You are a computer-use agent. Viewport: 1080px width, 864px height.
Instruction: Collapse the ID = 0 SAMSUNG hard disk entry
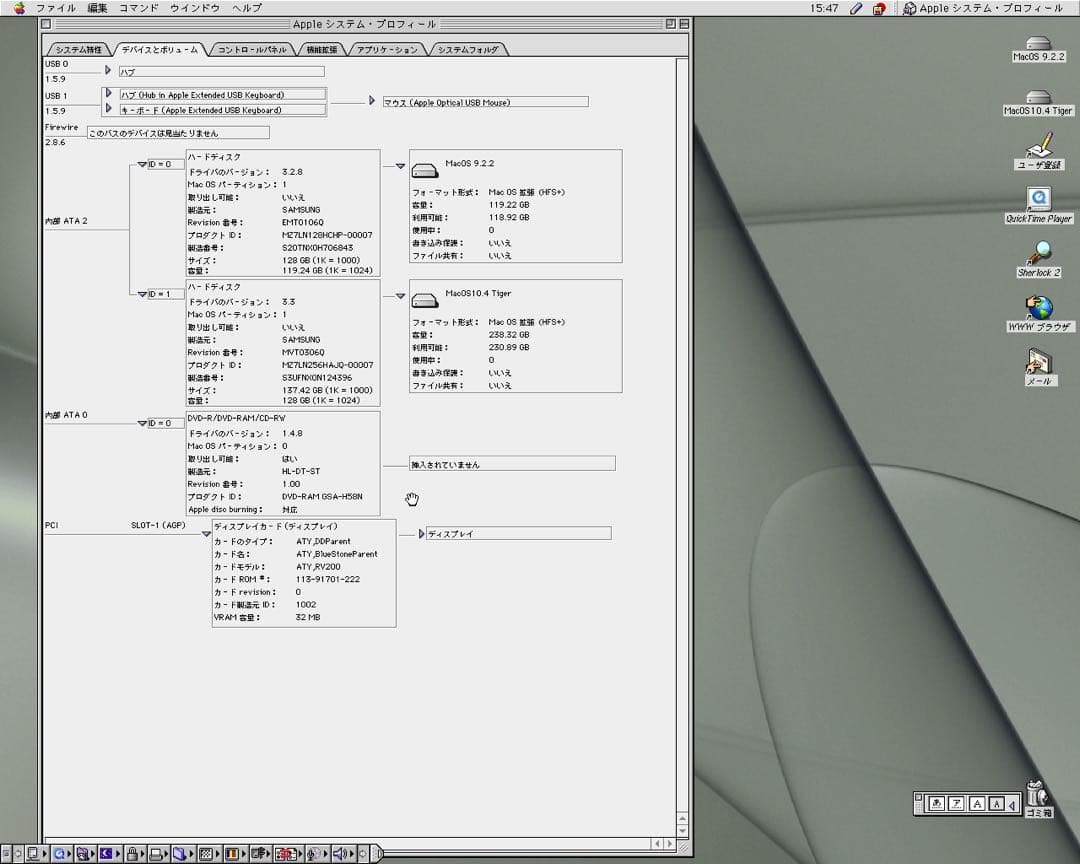[x=143, y=165]
